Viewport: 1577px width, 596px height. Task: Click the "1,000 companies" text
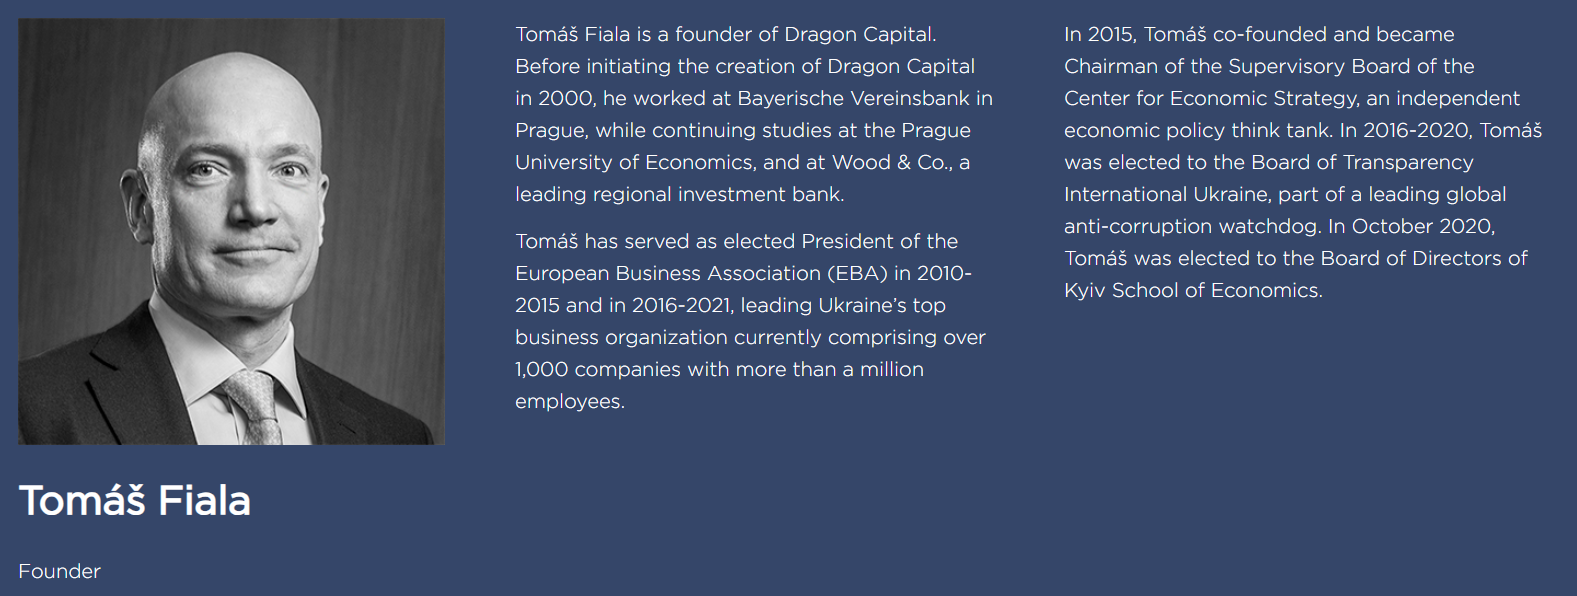point(597,369)
